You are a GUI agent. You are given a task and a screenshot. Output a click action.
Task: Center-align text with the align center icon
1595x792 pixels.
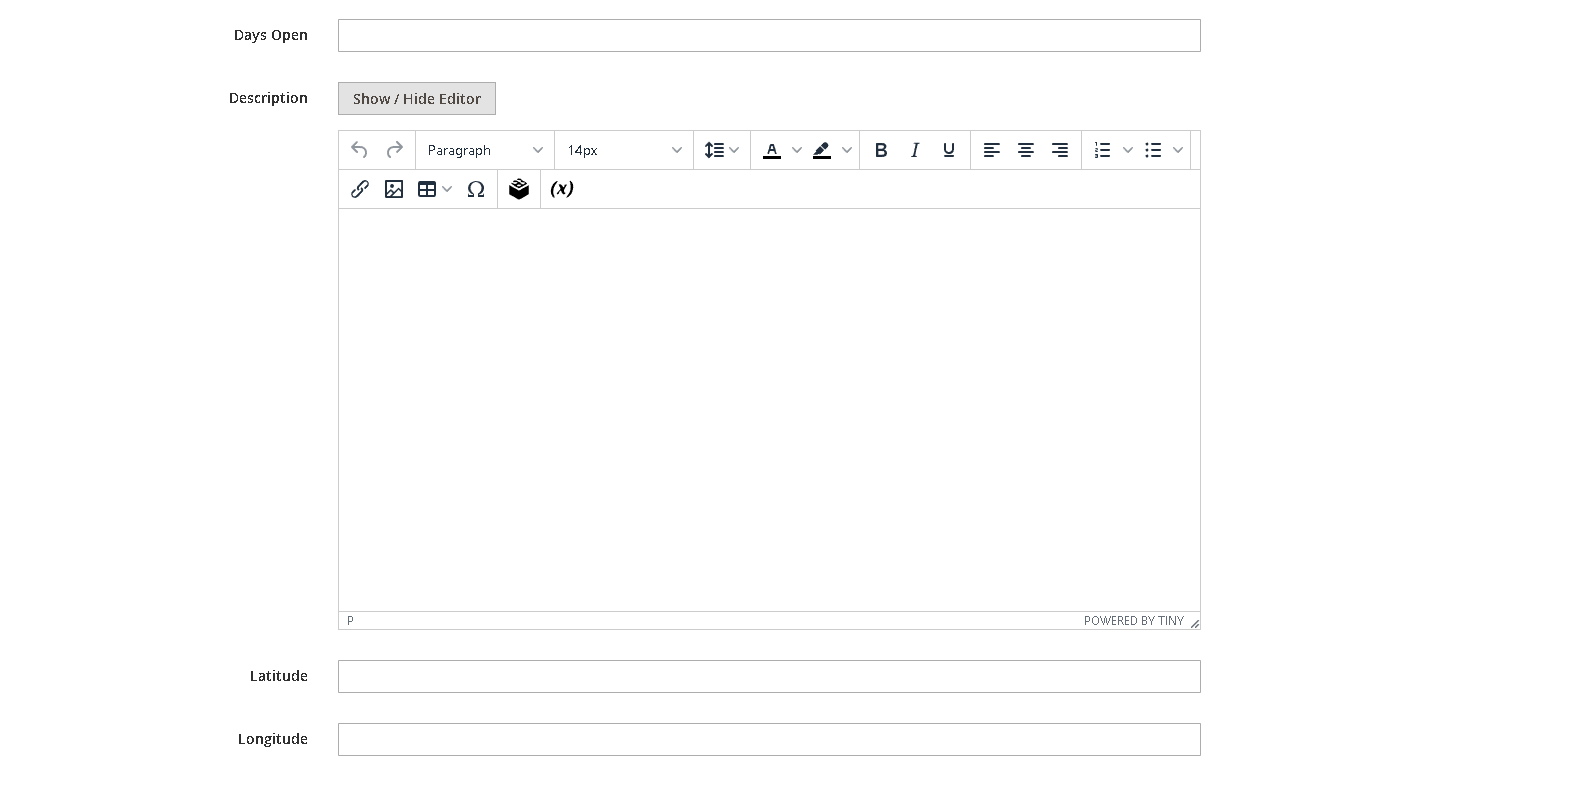[x=1026, y=150]
